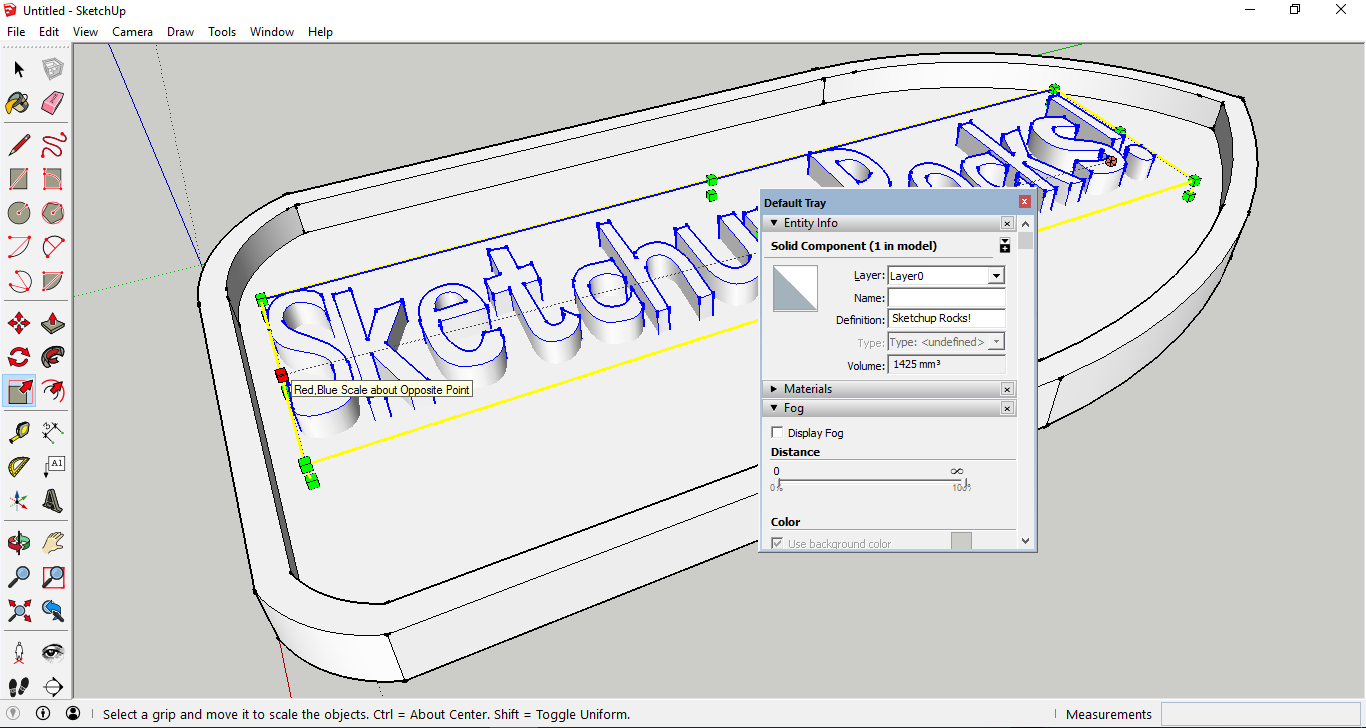This screenshot has width=1366, height=728.
Task: Select the Tape Measure tool
Action: click(19, 433)
